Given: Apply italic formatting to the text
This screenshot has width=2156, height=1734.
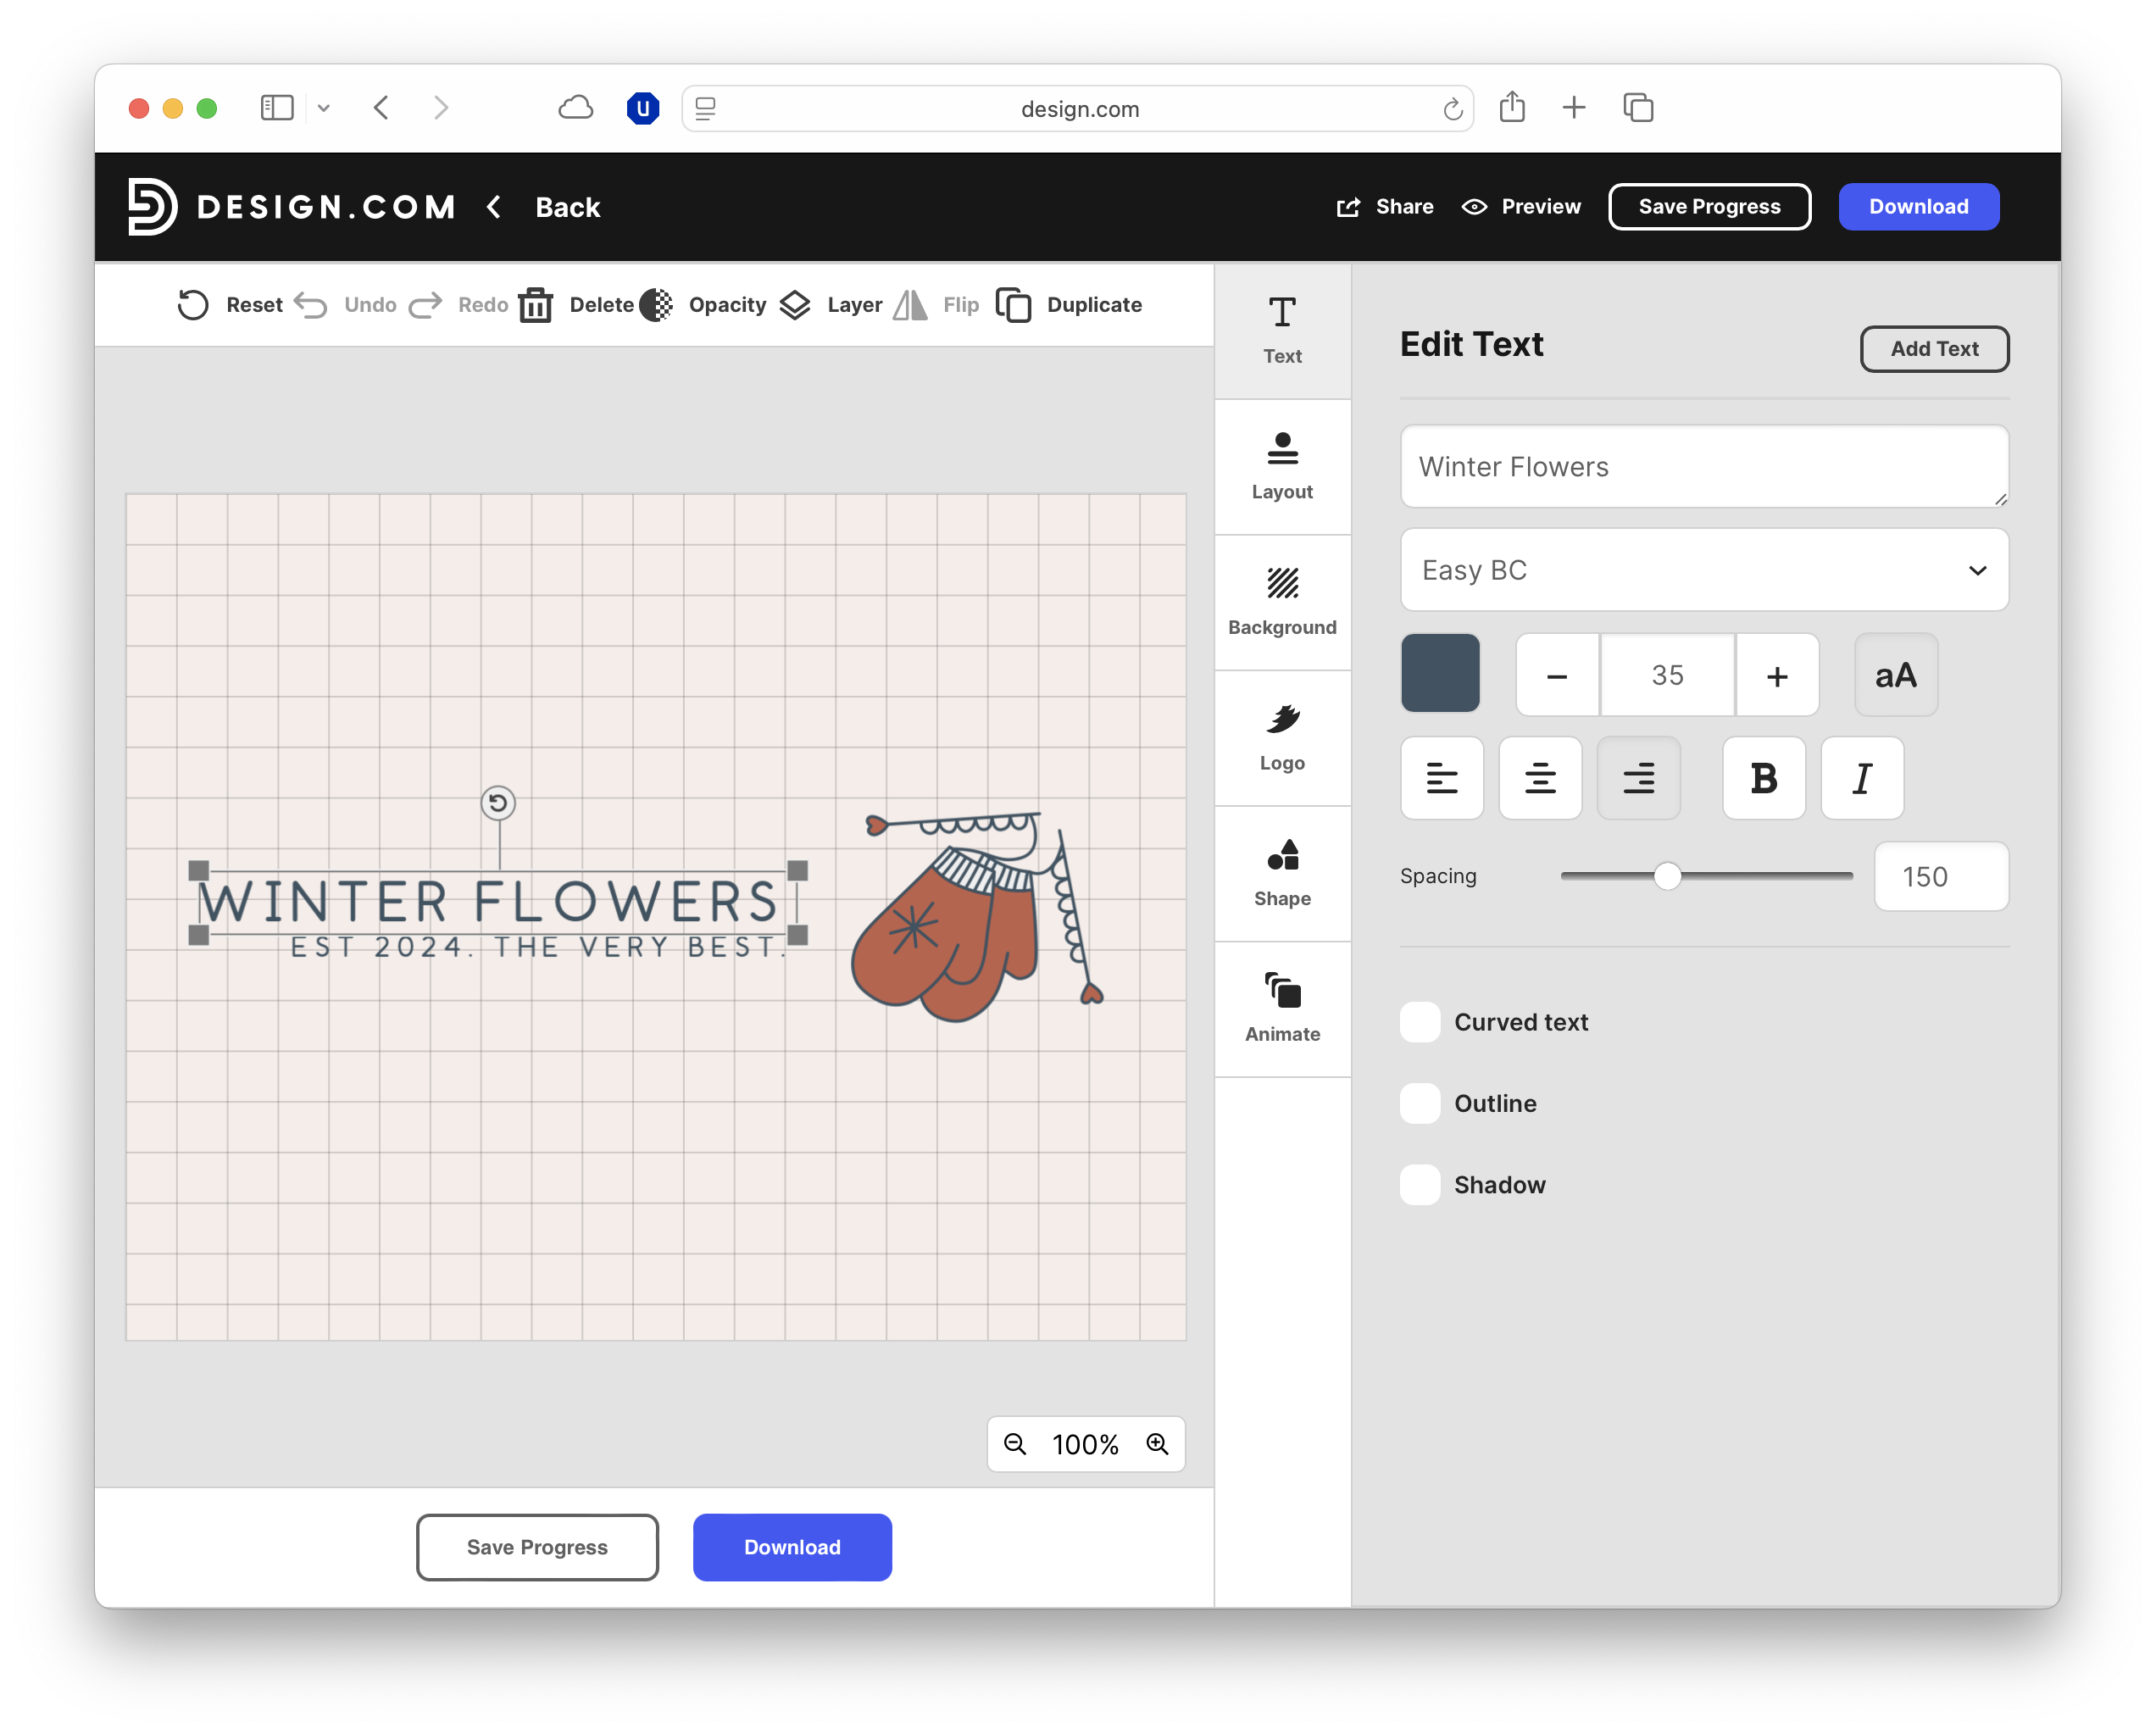Looking at the screenshot, I should [x=1861, y=778].
